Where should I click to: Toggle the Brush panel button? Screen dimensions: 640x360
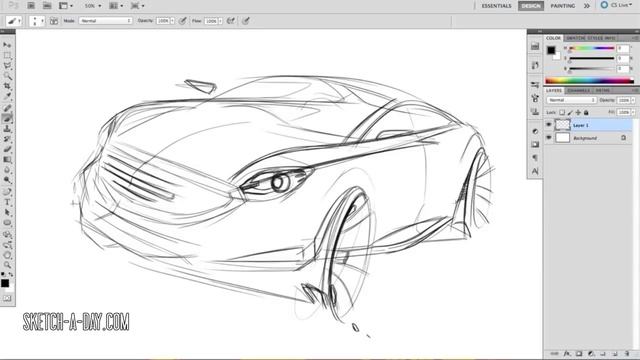tap(54, 20)
